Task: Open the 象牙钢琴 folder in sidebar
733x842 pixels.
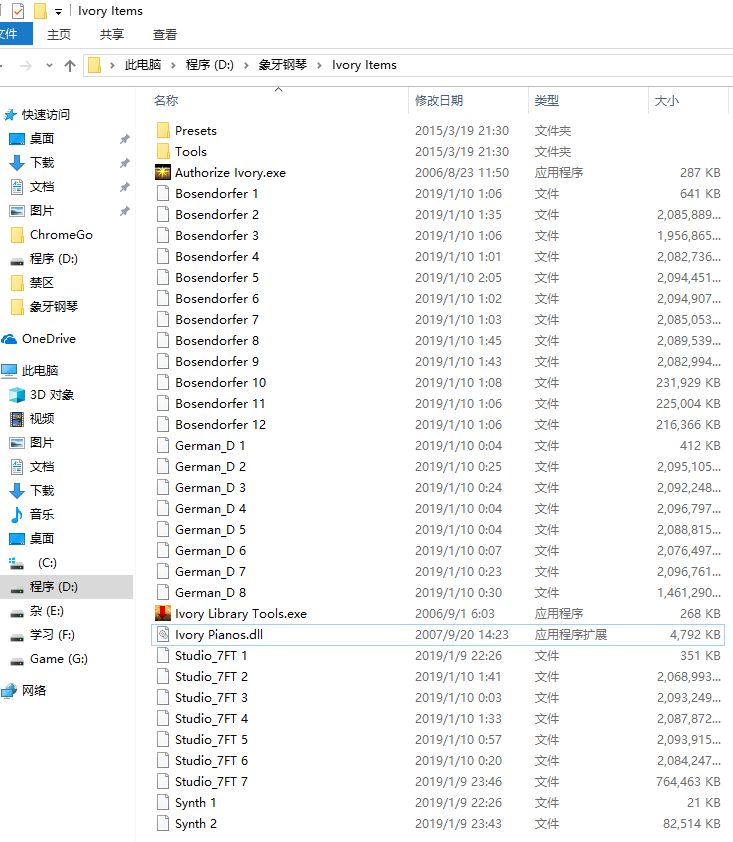Action: [54, 307]
